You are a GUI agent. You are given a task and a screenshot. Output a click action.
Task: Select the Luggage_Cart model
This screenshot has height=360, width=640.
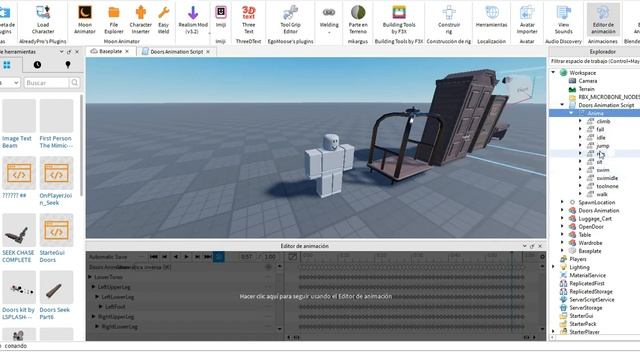595,219
